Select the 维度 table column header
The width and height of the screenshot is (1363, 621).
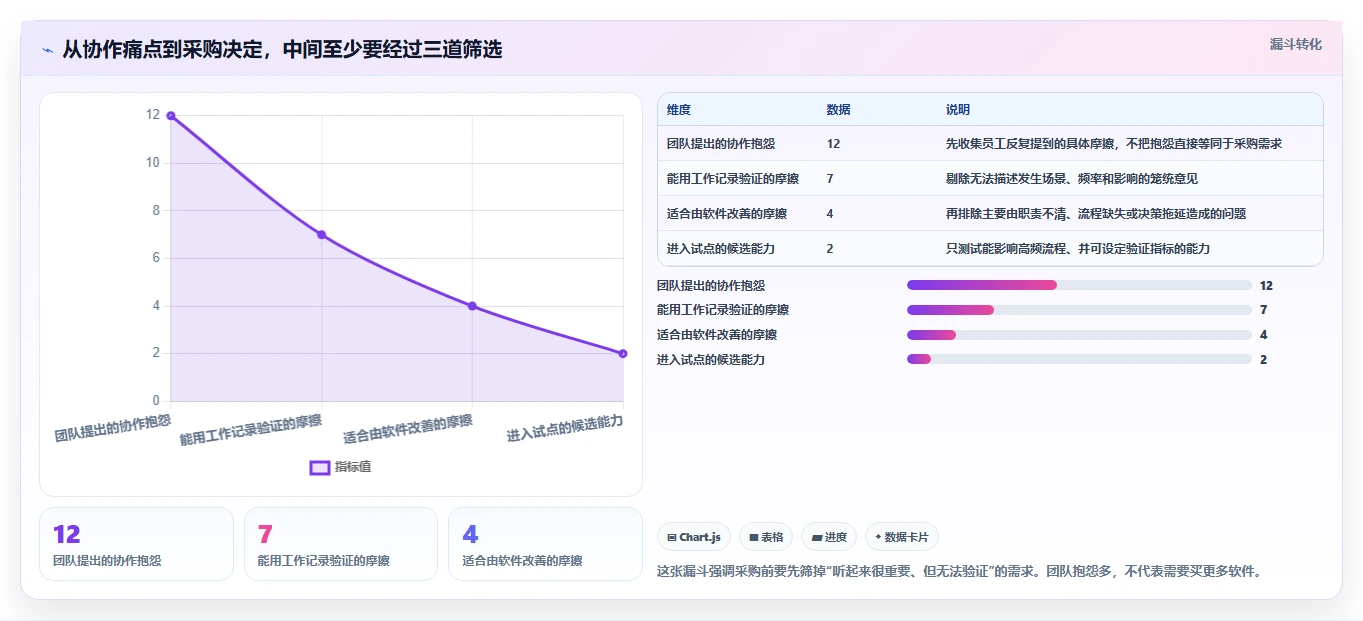click(x=679, y=110)
